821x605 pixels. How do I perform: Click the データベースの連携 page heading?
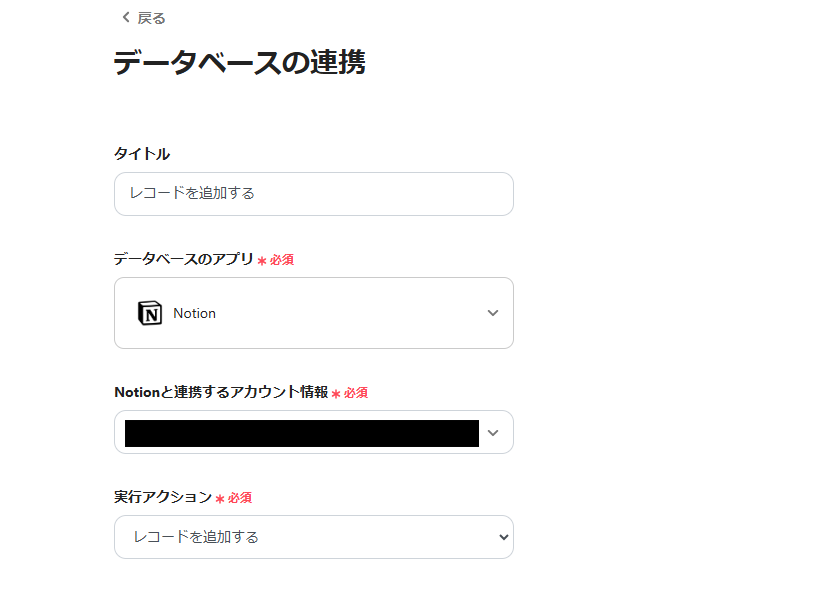tap(242, 62)
